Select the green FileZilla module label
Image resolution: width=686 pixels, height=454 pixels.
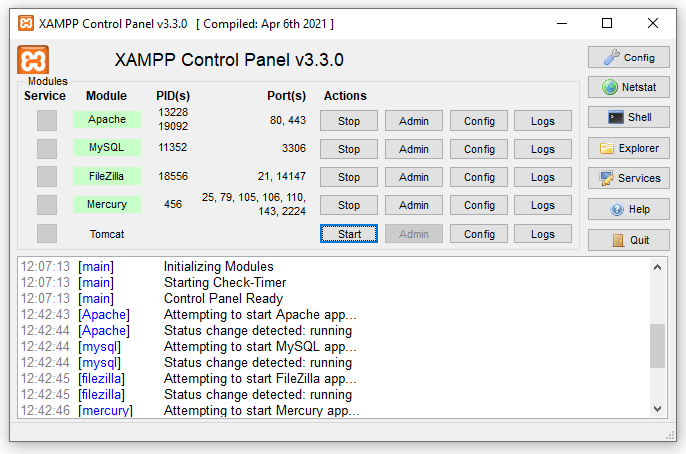point(107,176)
